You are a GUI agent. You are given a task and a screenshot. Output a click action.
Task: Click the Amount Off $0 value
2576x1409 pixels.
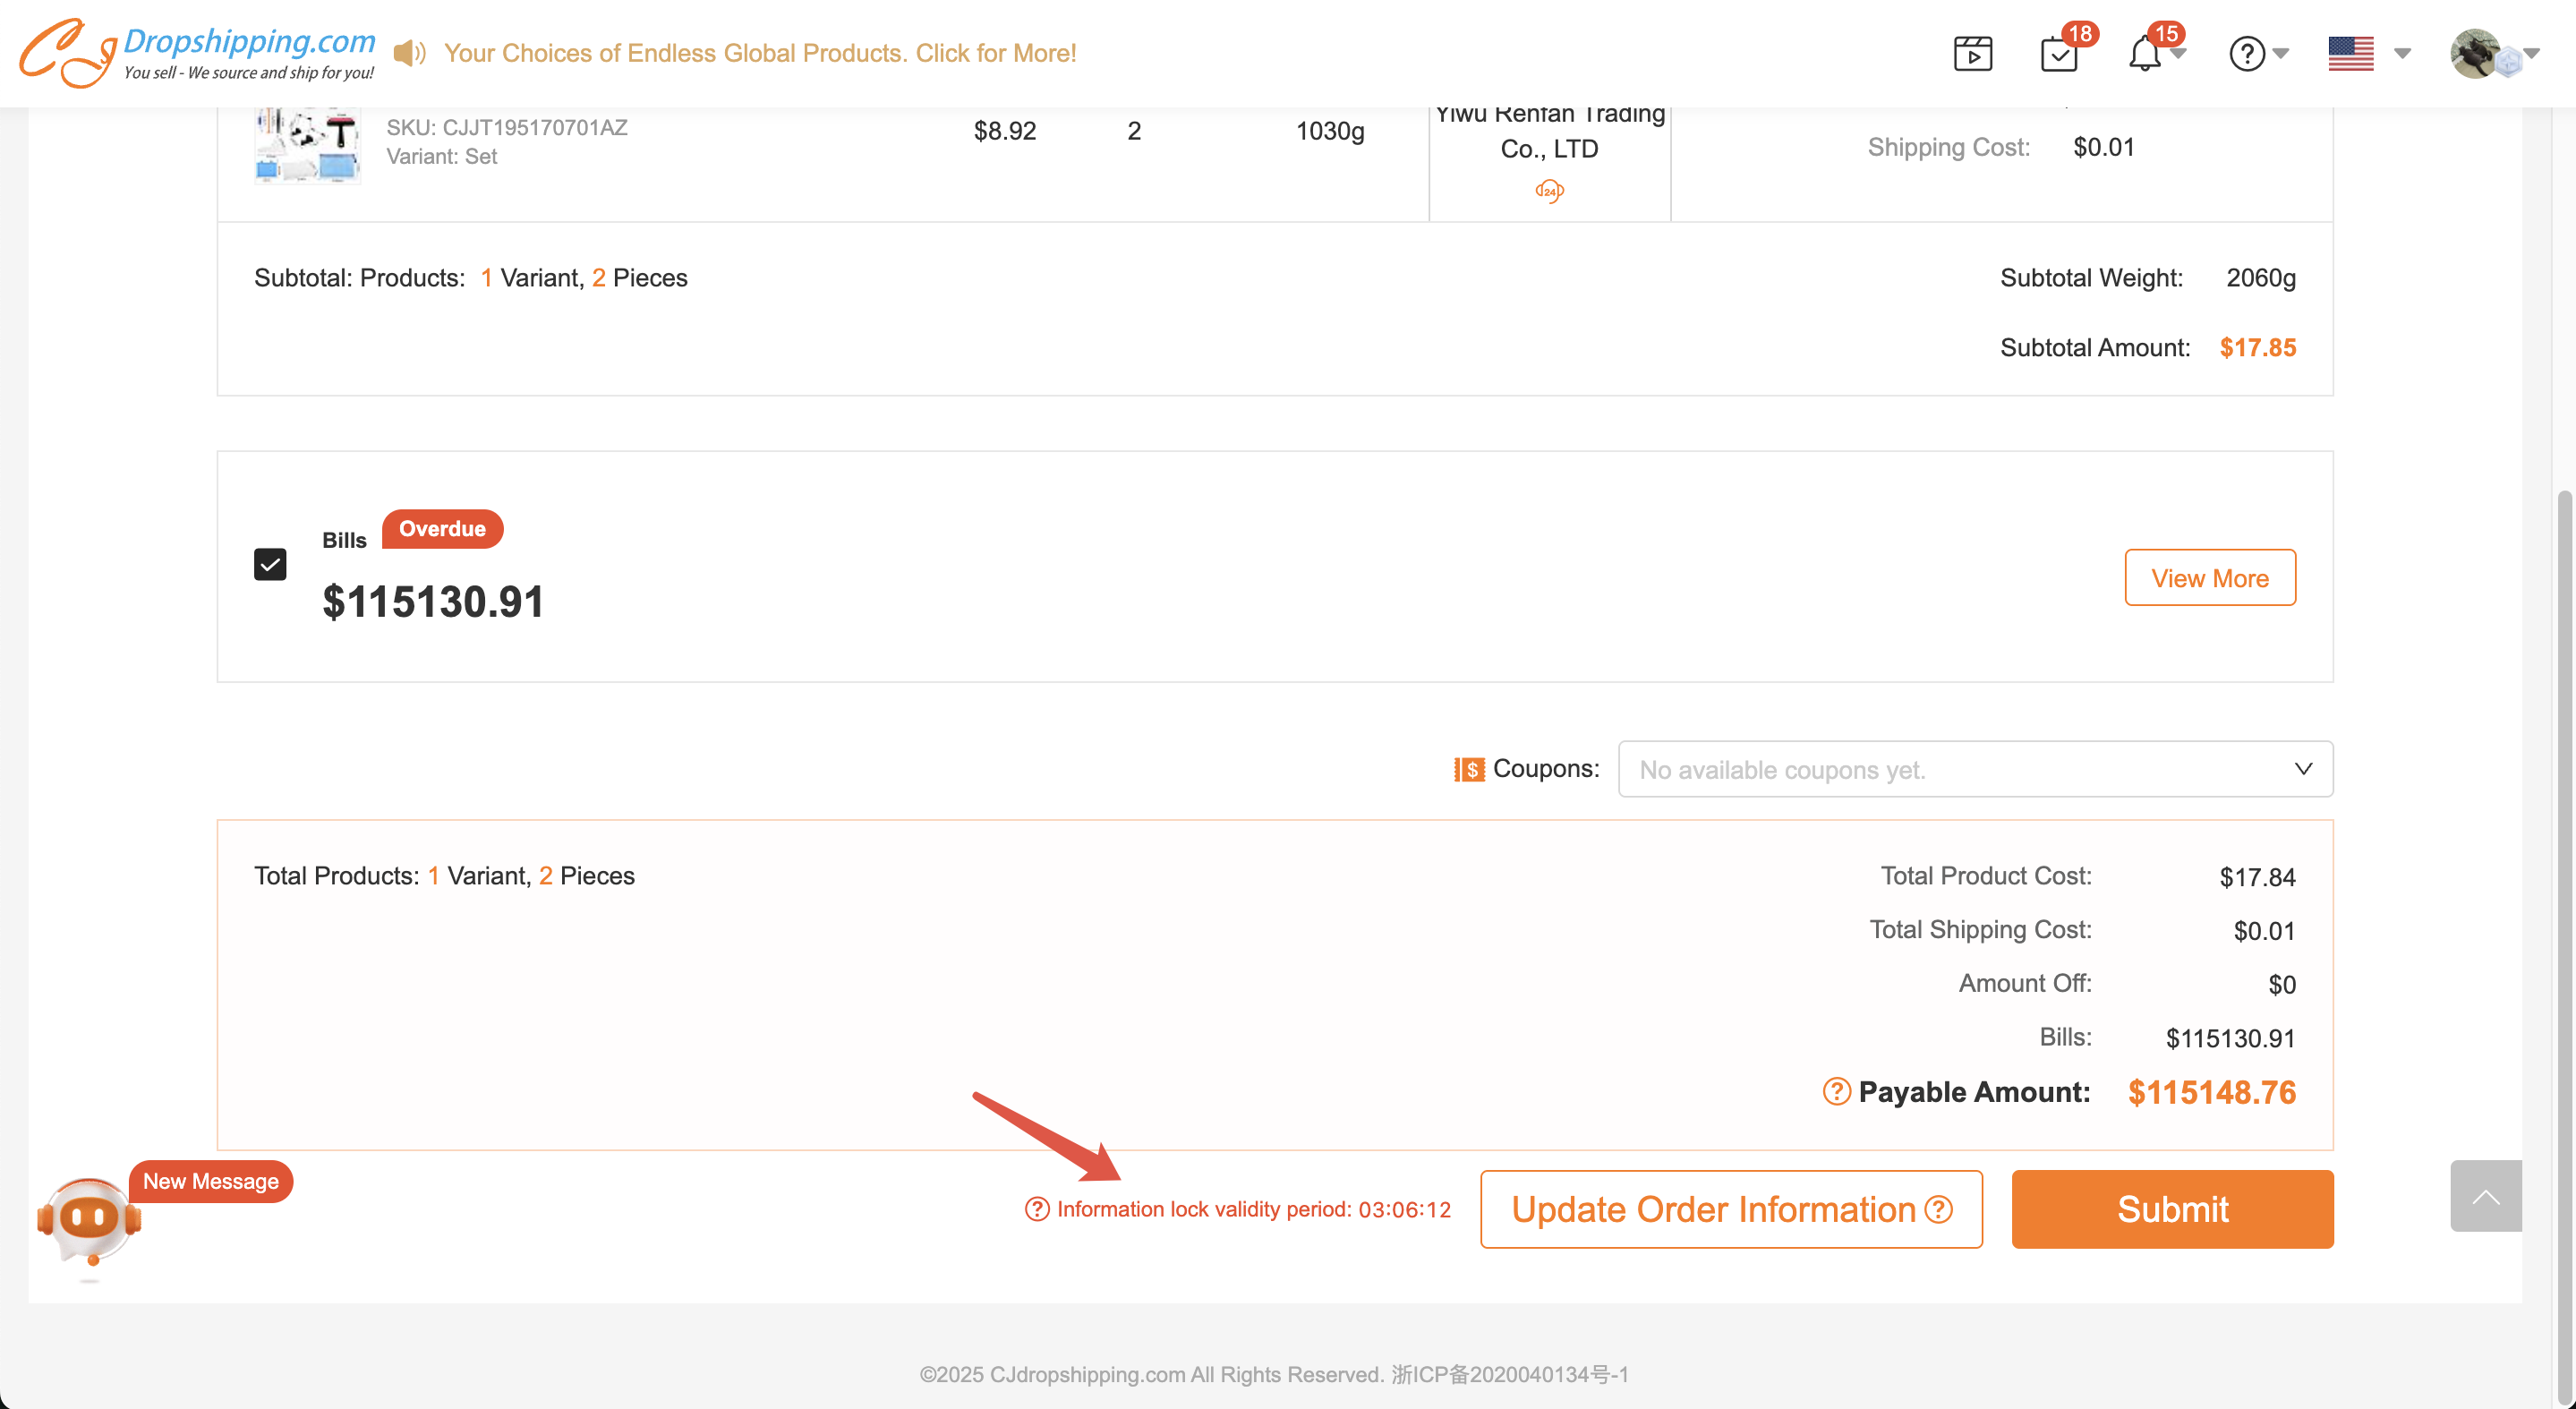coord(2281,985)
